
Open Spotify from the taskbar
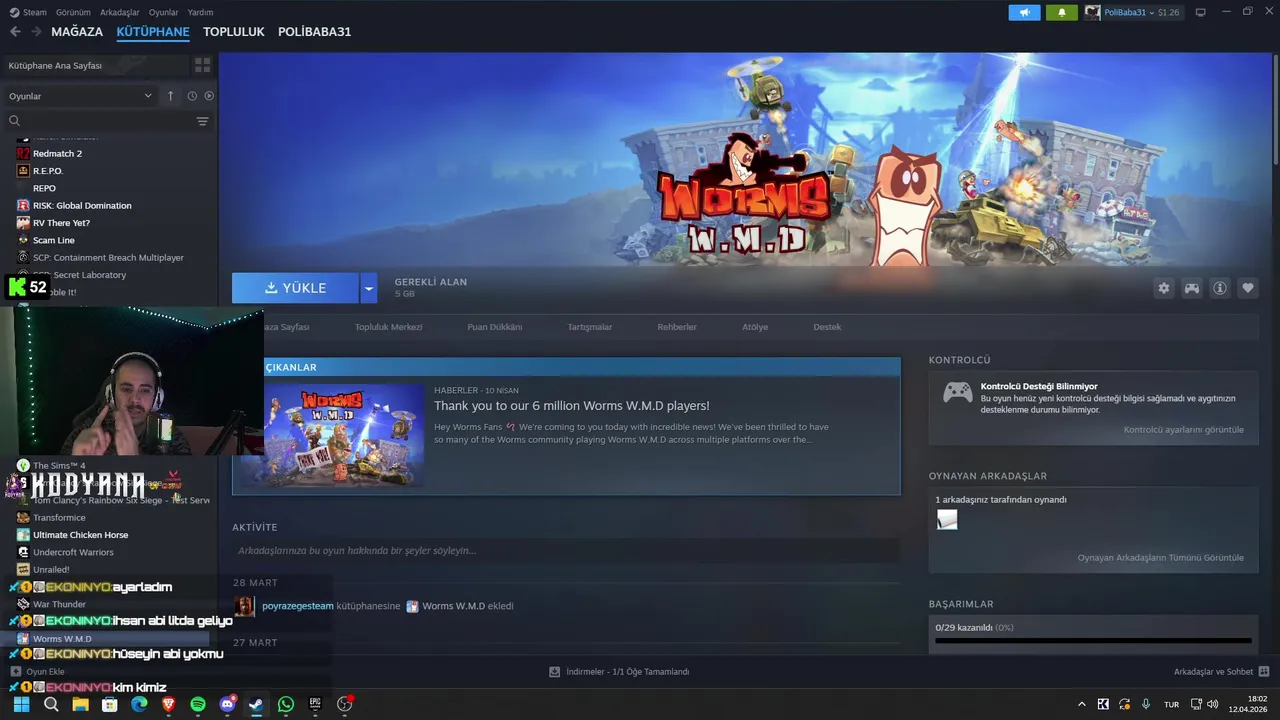198,704
